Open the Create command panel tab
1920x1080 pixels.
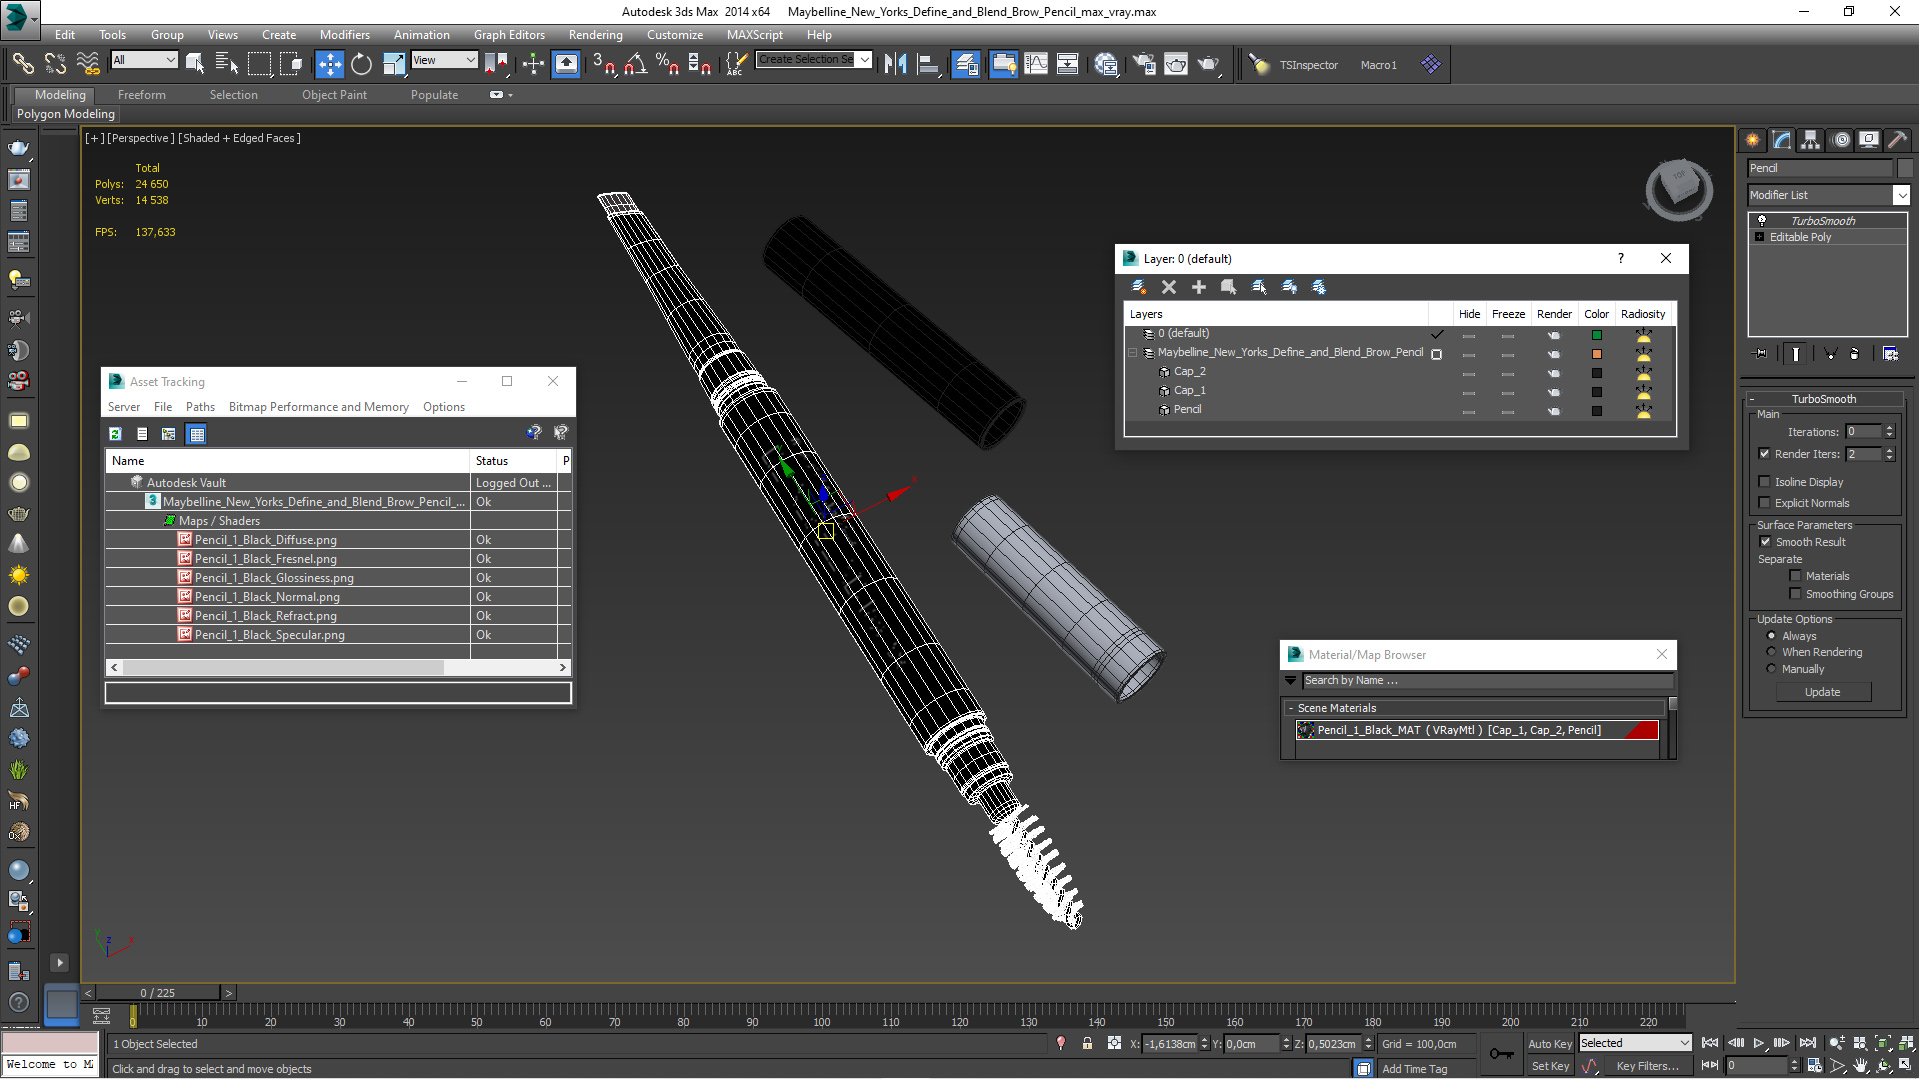pyautogui.click(x=1752, y=140)
